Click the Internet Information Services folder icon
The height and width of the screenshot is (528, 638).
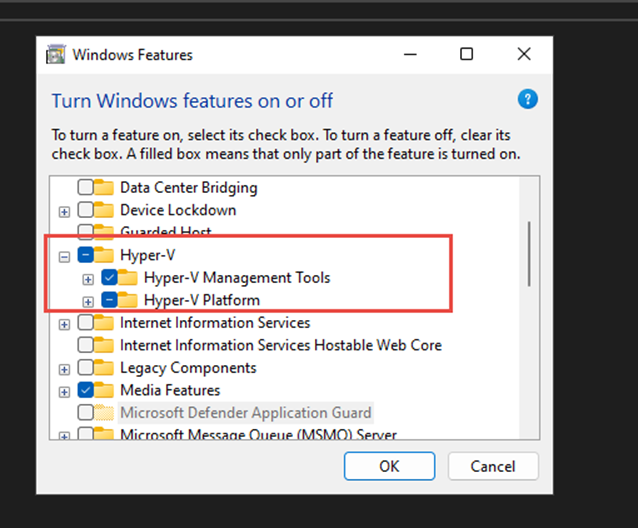[x=105, y=323]
